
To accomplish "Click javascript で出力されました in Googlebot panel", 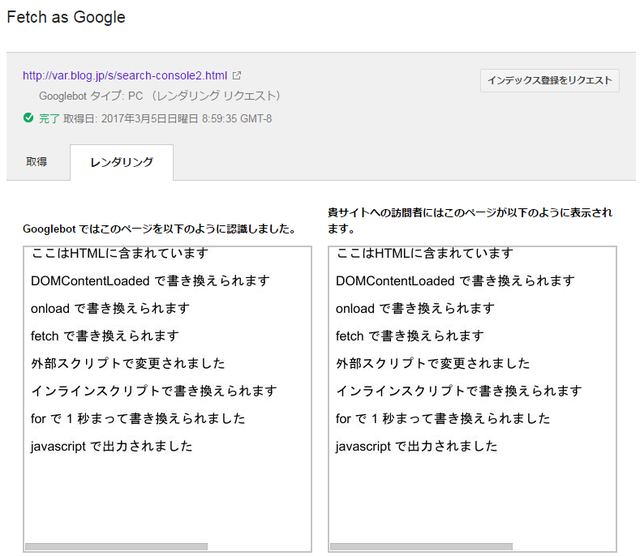I will coord(111,446).
